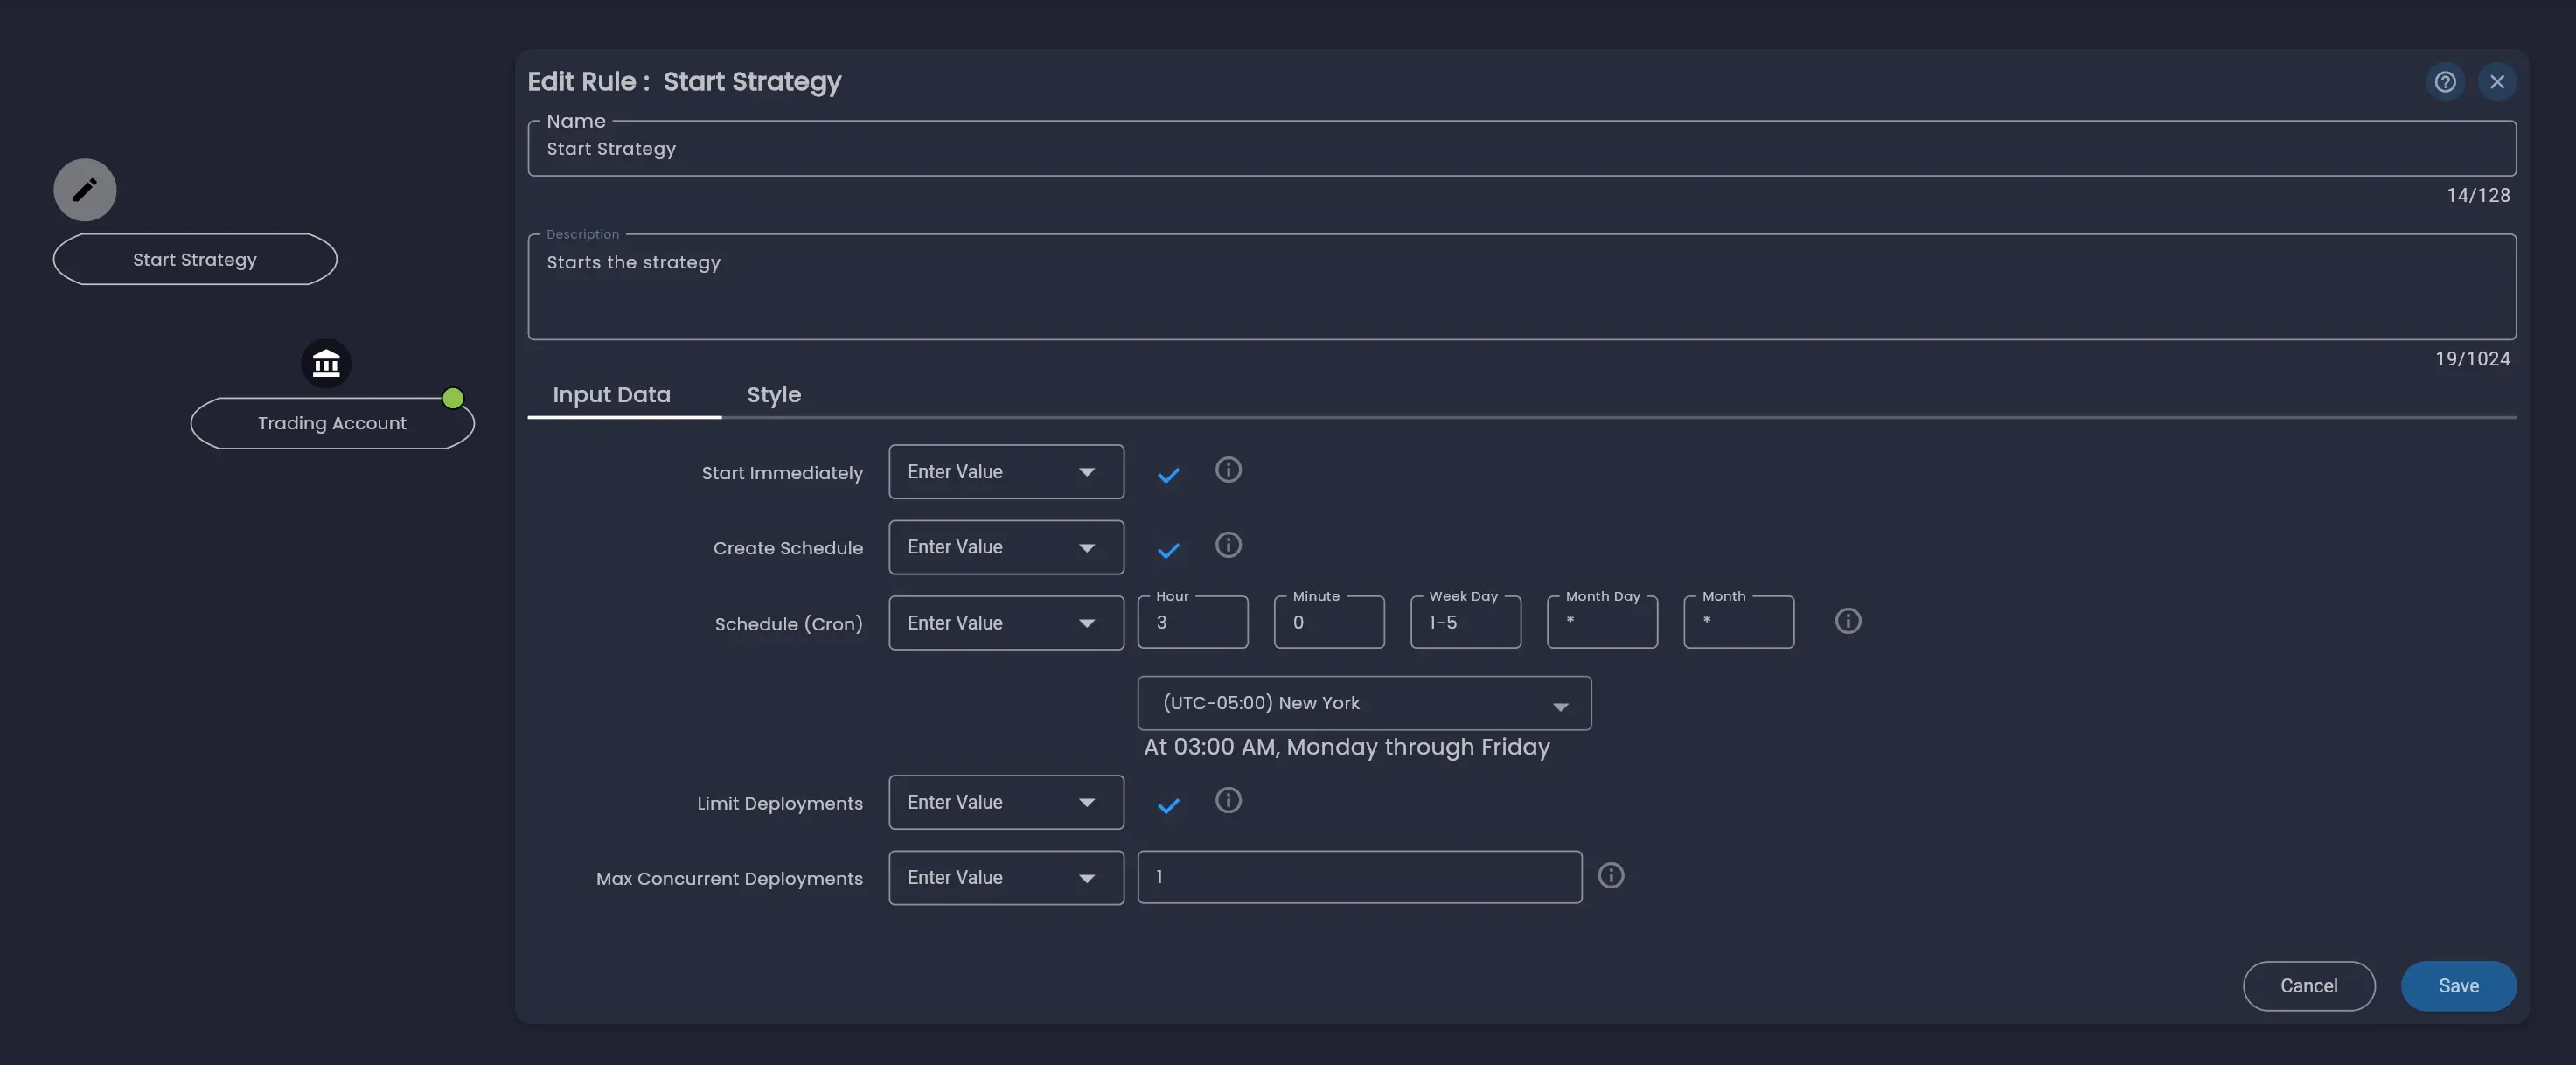
Task: Switch to the Style tab
Action: pos(773,395)
